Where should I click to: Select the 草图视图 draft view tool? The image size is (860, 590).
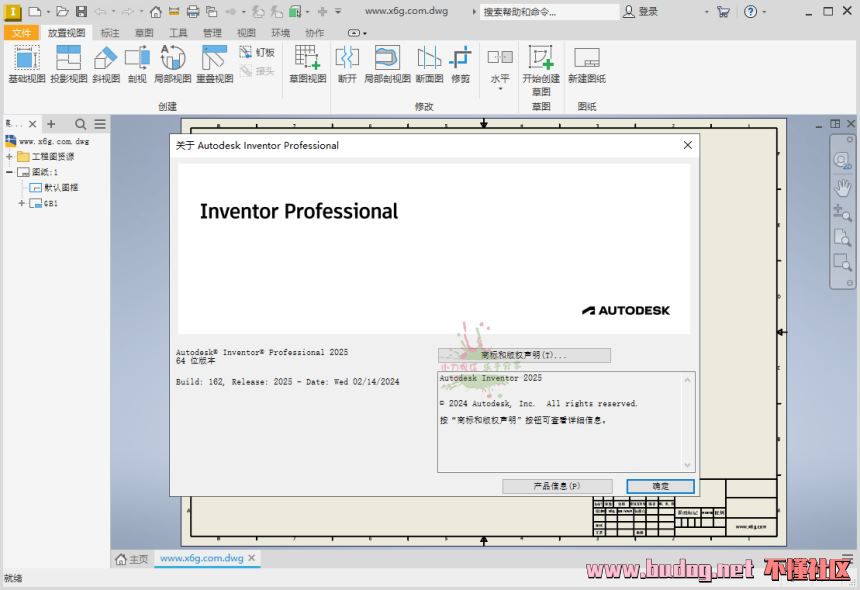coord(308,64)
